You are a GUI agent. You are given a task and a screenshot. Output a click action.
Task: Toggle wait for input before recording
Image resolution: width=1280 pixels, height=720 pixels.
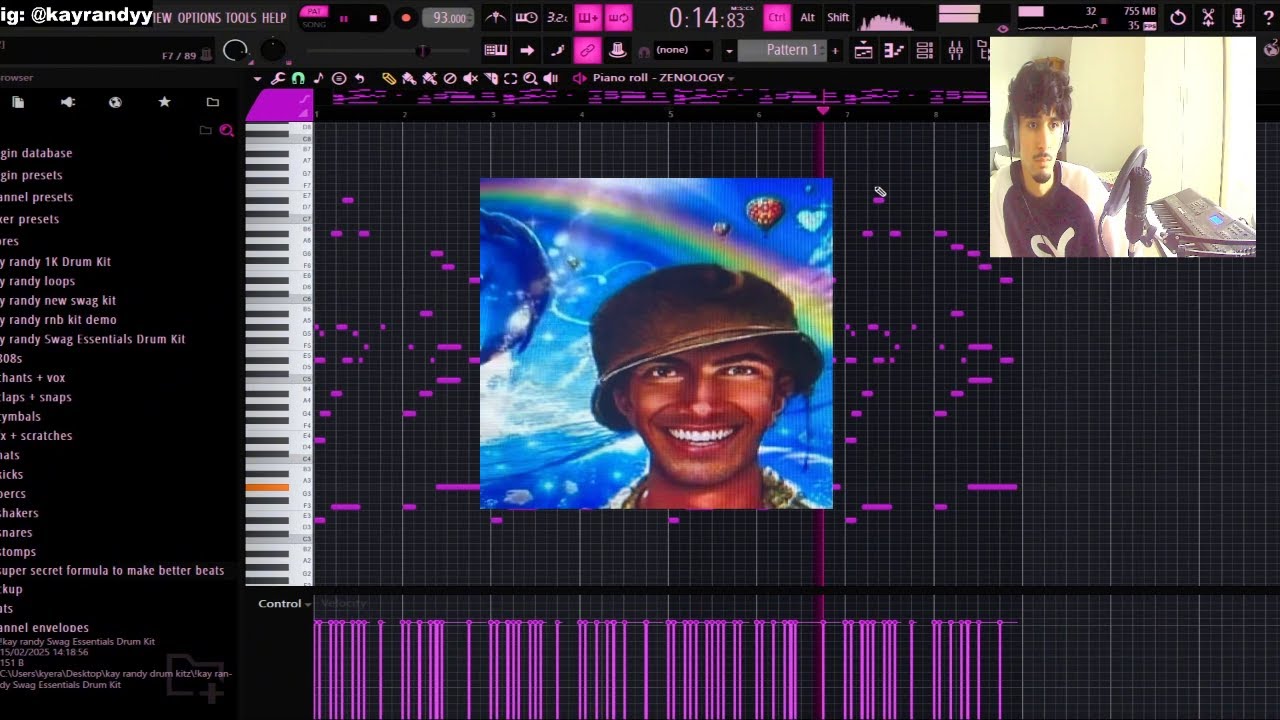[526, 17]
